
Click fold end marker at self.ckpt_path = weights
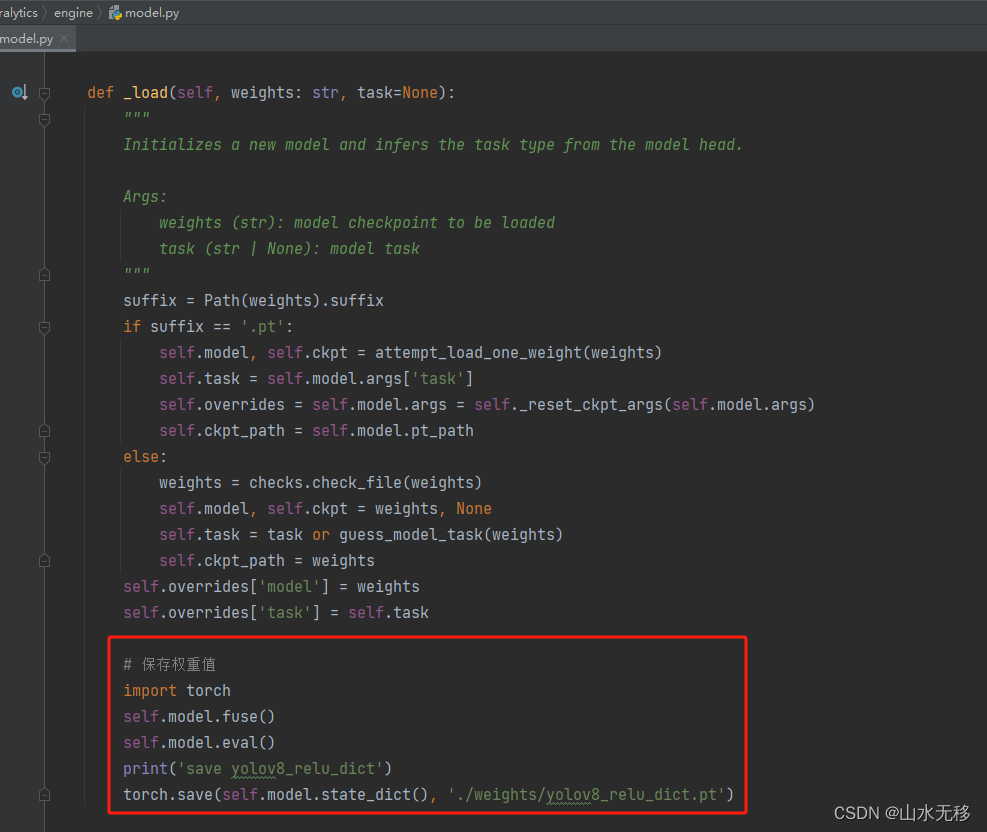(x=45, y=561)
